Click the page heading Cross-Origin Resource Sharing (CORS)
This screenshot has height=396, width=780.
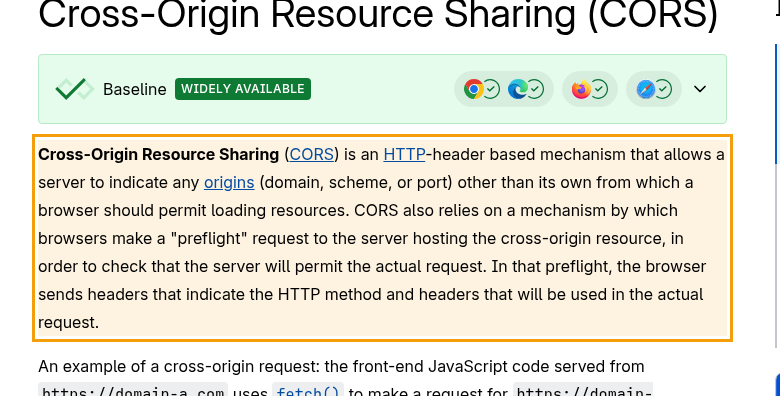[x=378, y=14]
